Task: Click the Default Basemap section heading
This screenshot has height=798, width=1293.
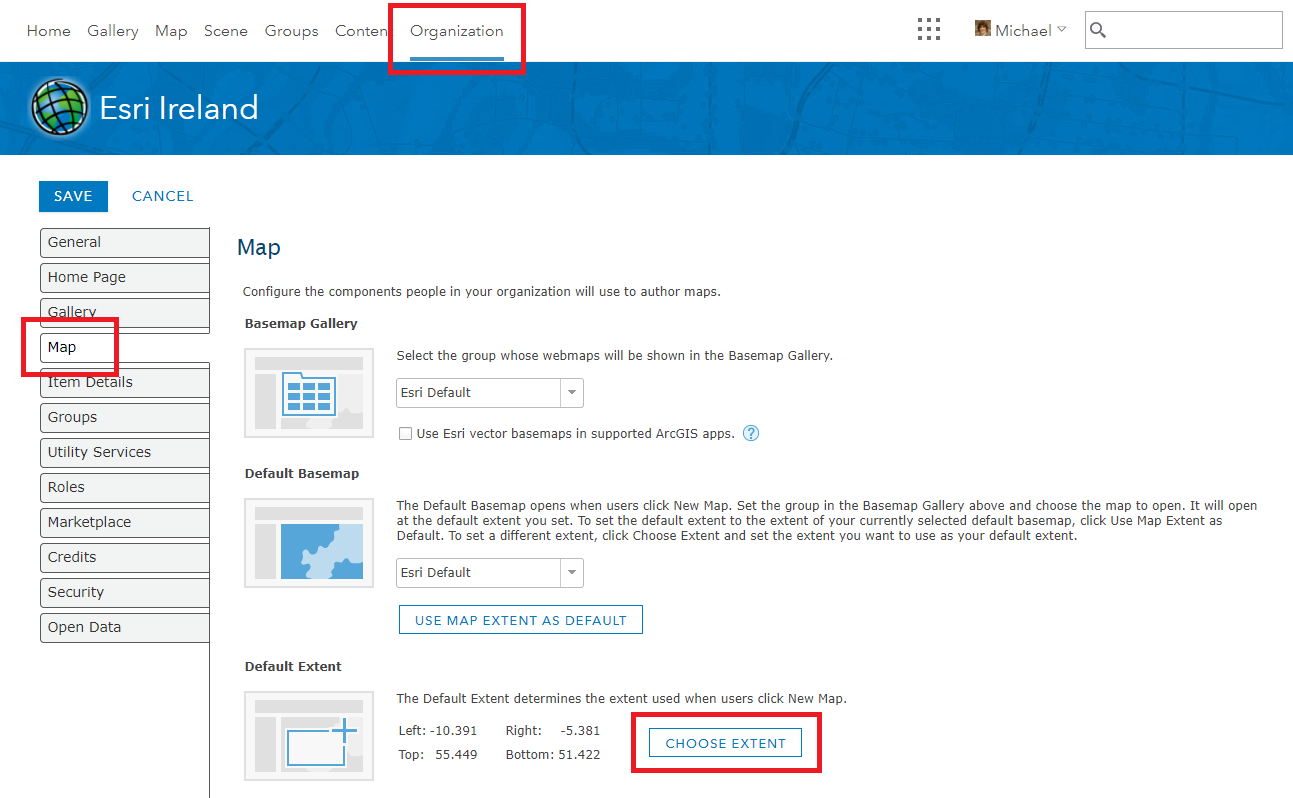Action: pos(302,474)
